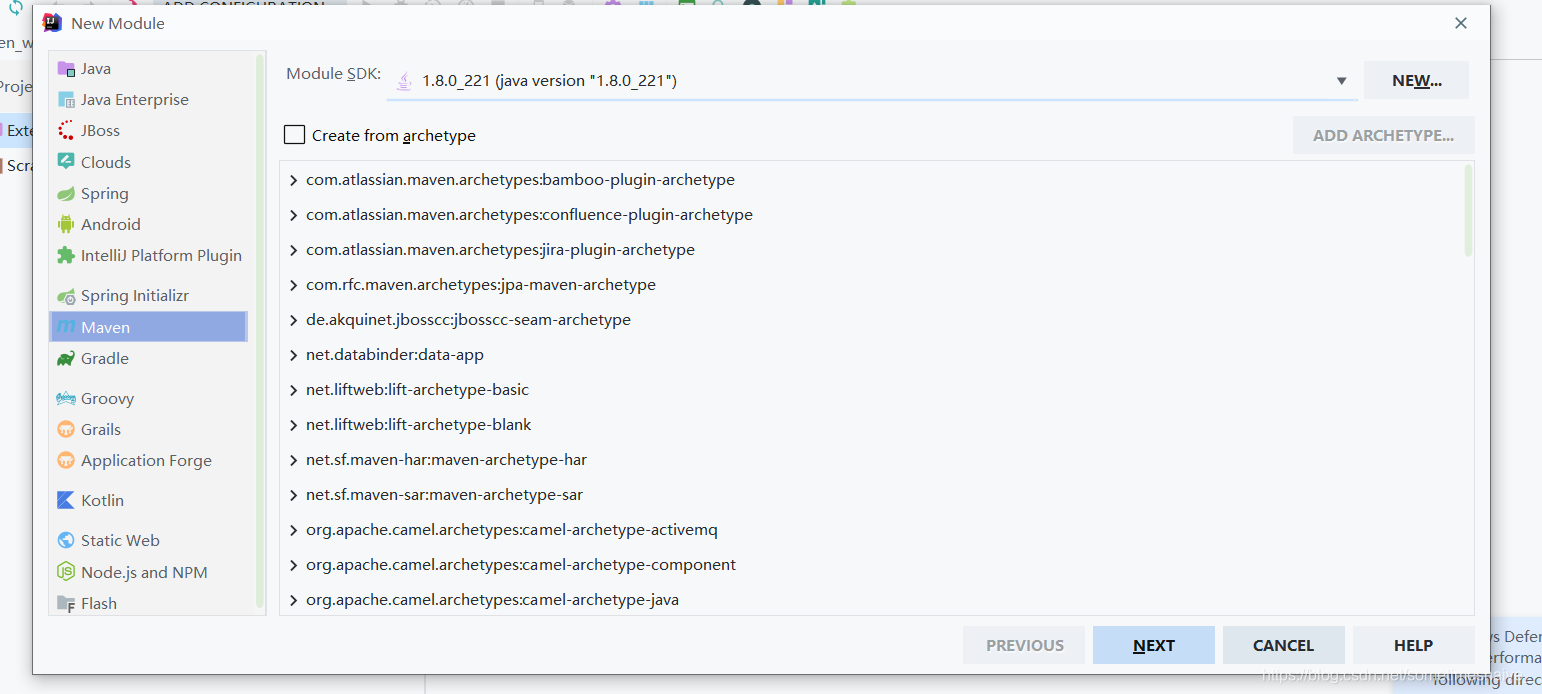Image resolution: width=1542 pixels, height=694 pixels.
Task: Expand net.databinder:data-app entry
Action: pyautogui.click(x=293, y=356)
